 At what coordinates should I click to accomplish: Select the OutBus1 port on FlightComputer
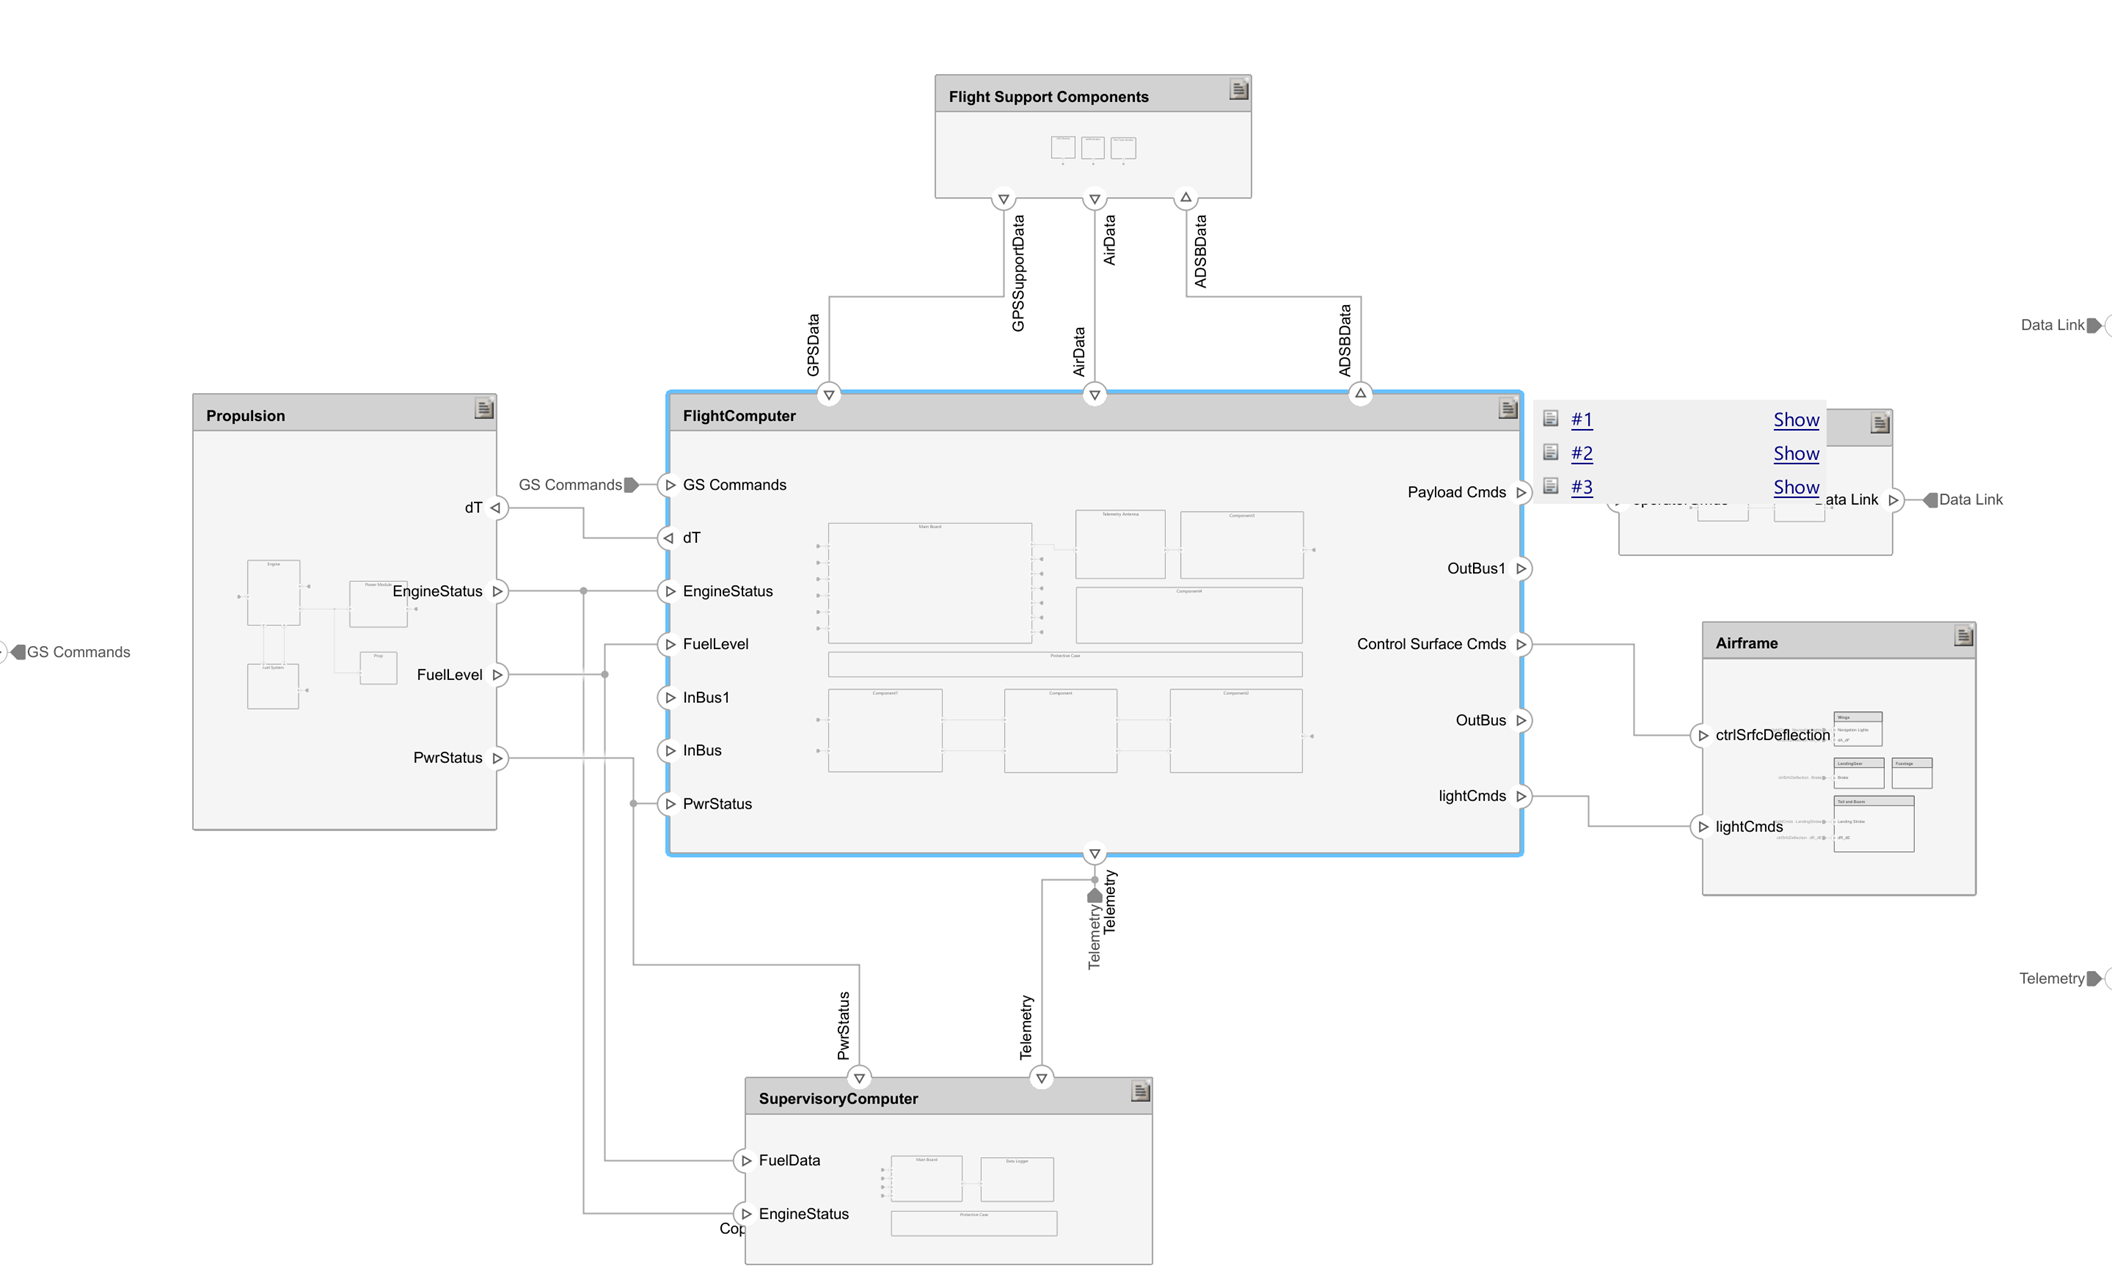coord(1521,568)
